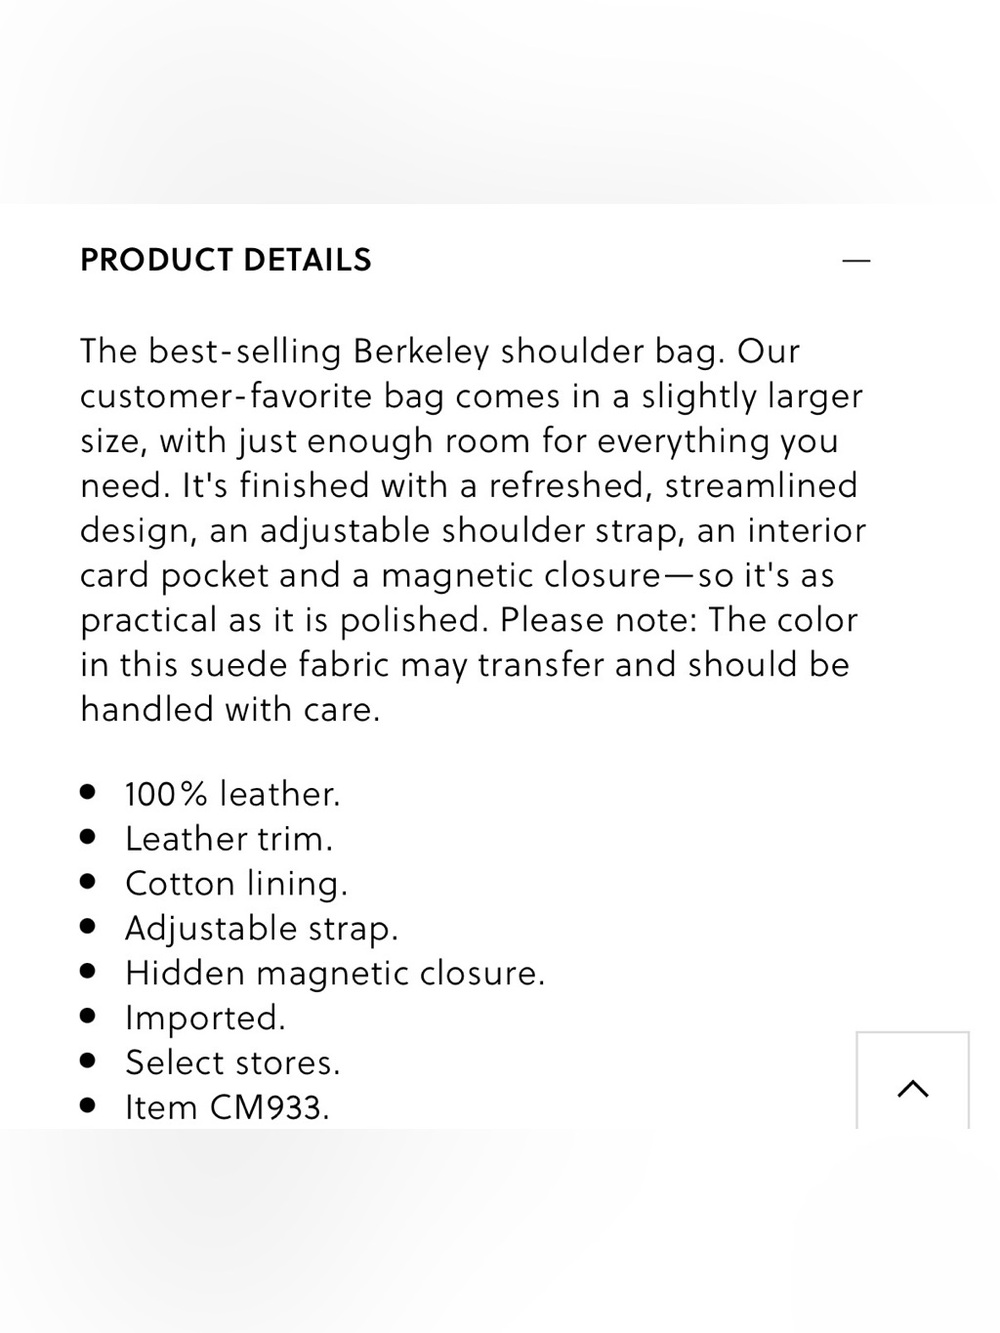Screen dimensions: 1000x1333
Task: Click the "Item CM933." item number
Action: (227, 1108)
